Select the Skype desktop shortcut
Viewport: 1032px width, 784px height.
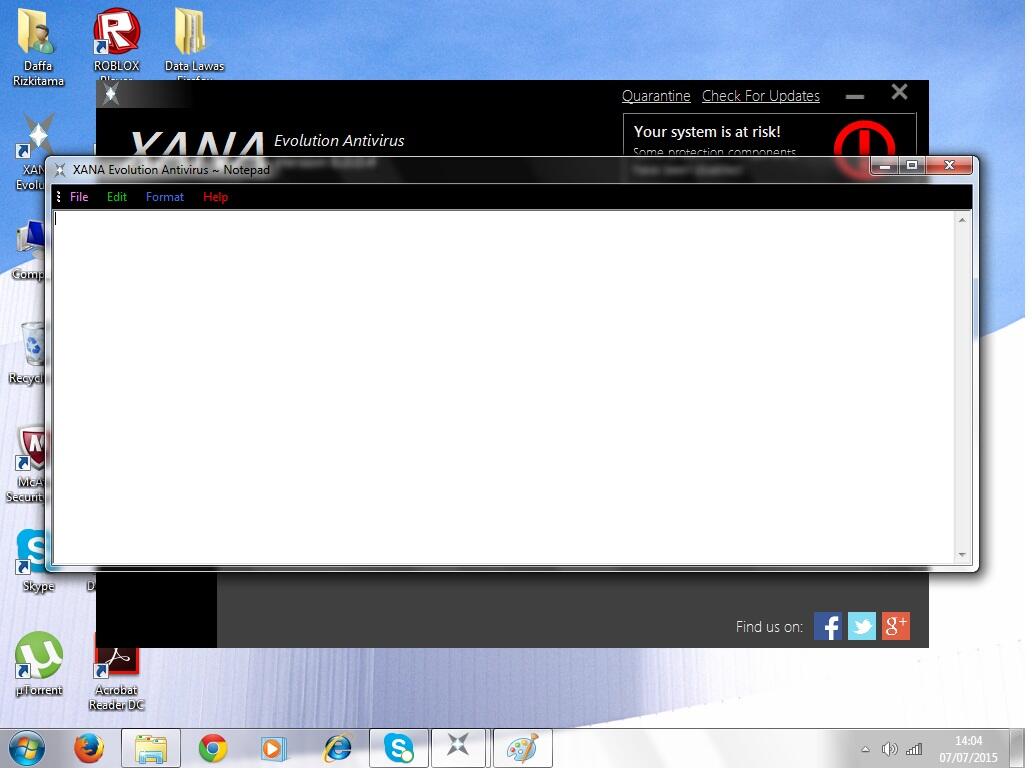point(36,560)
